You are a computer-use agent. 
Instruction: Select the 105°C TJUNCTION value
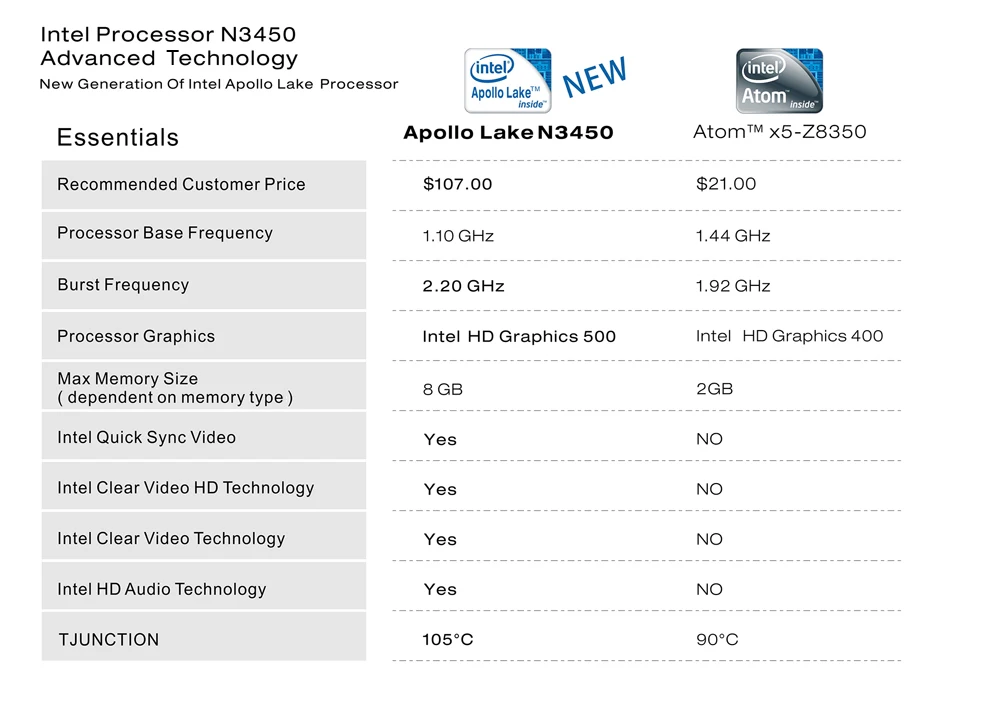click(448, 639)
